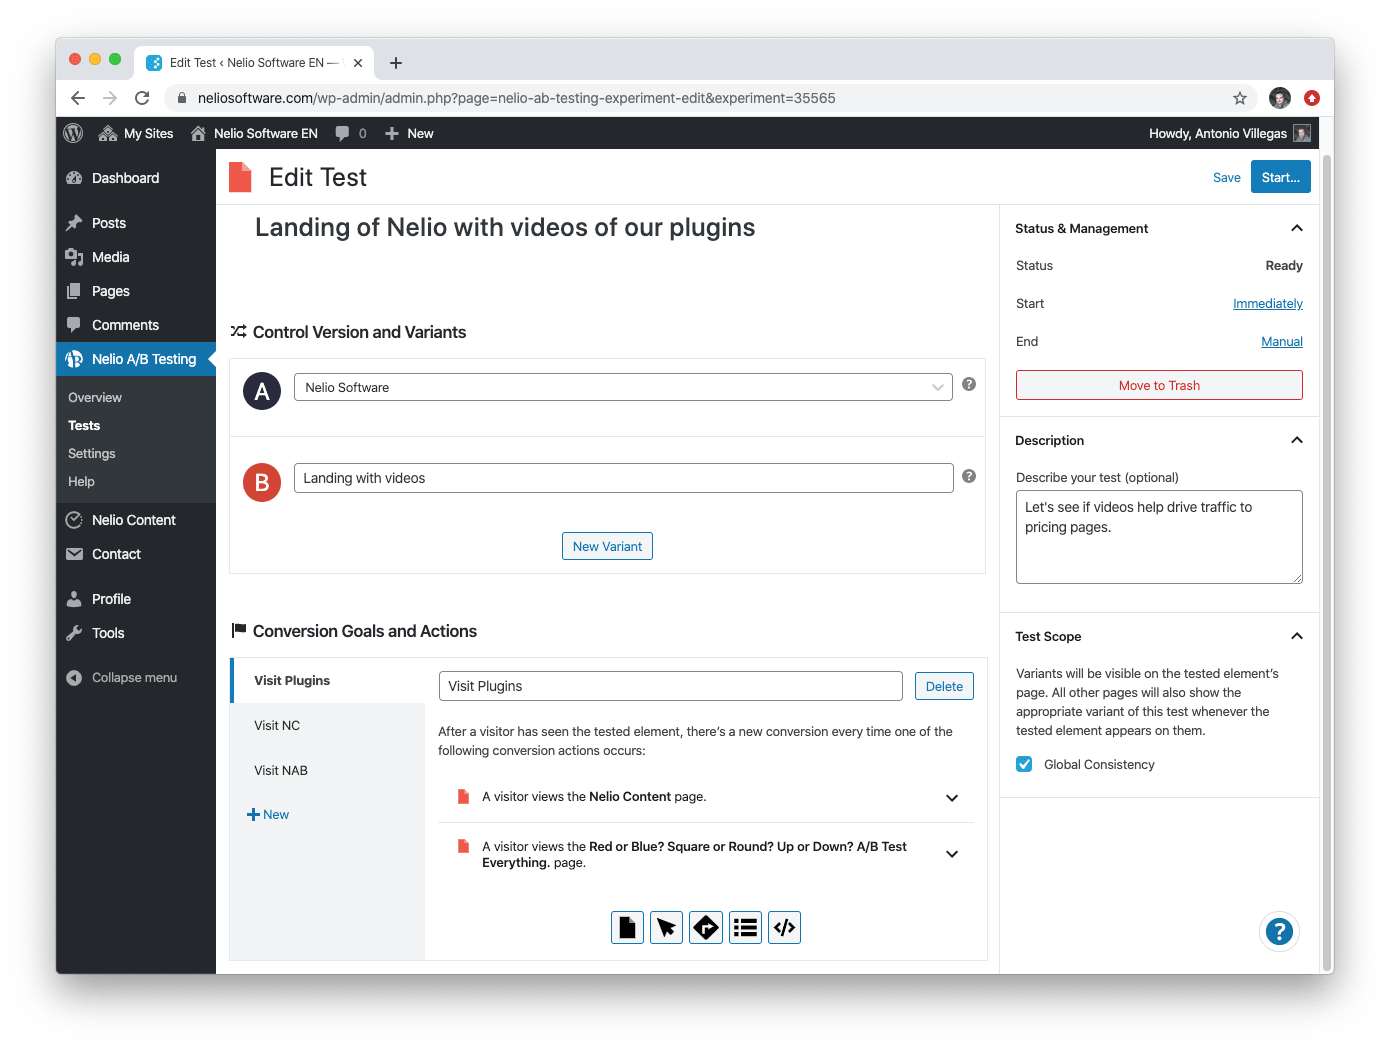Reload the browser page
Screen dimensions: 1390x1048
pyautogui.click(x=142, y=98)
